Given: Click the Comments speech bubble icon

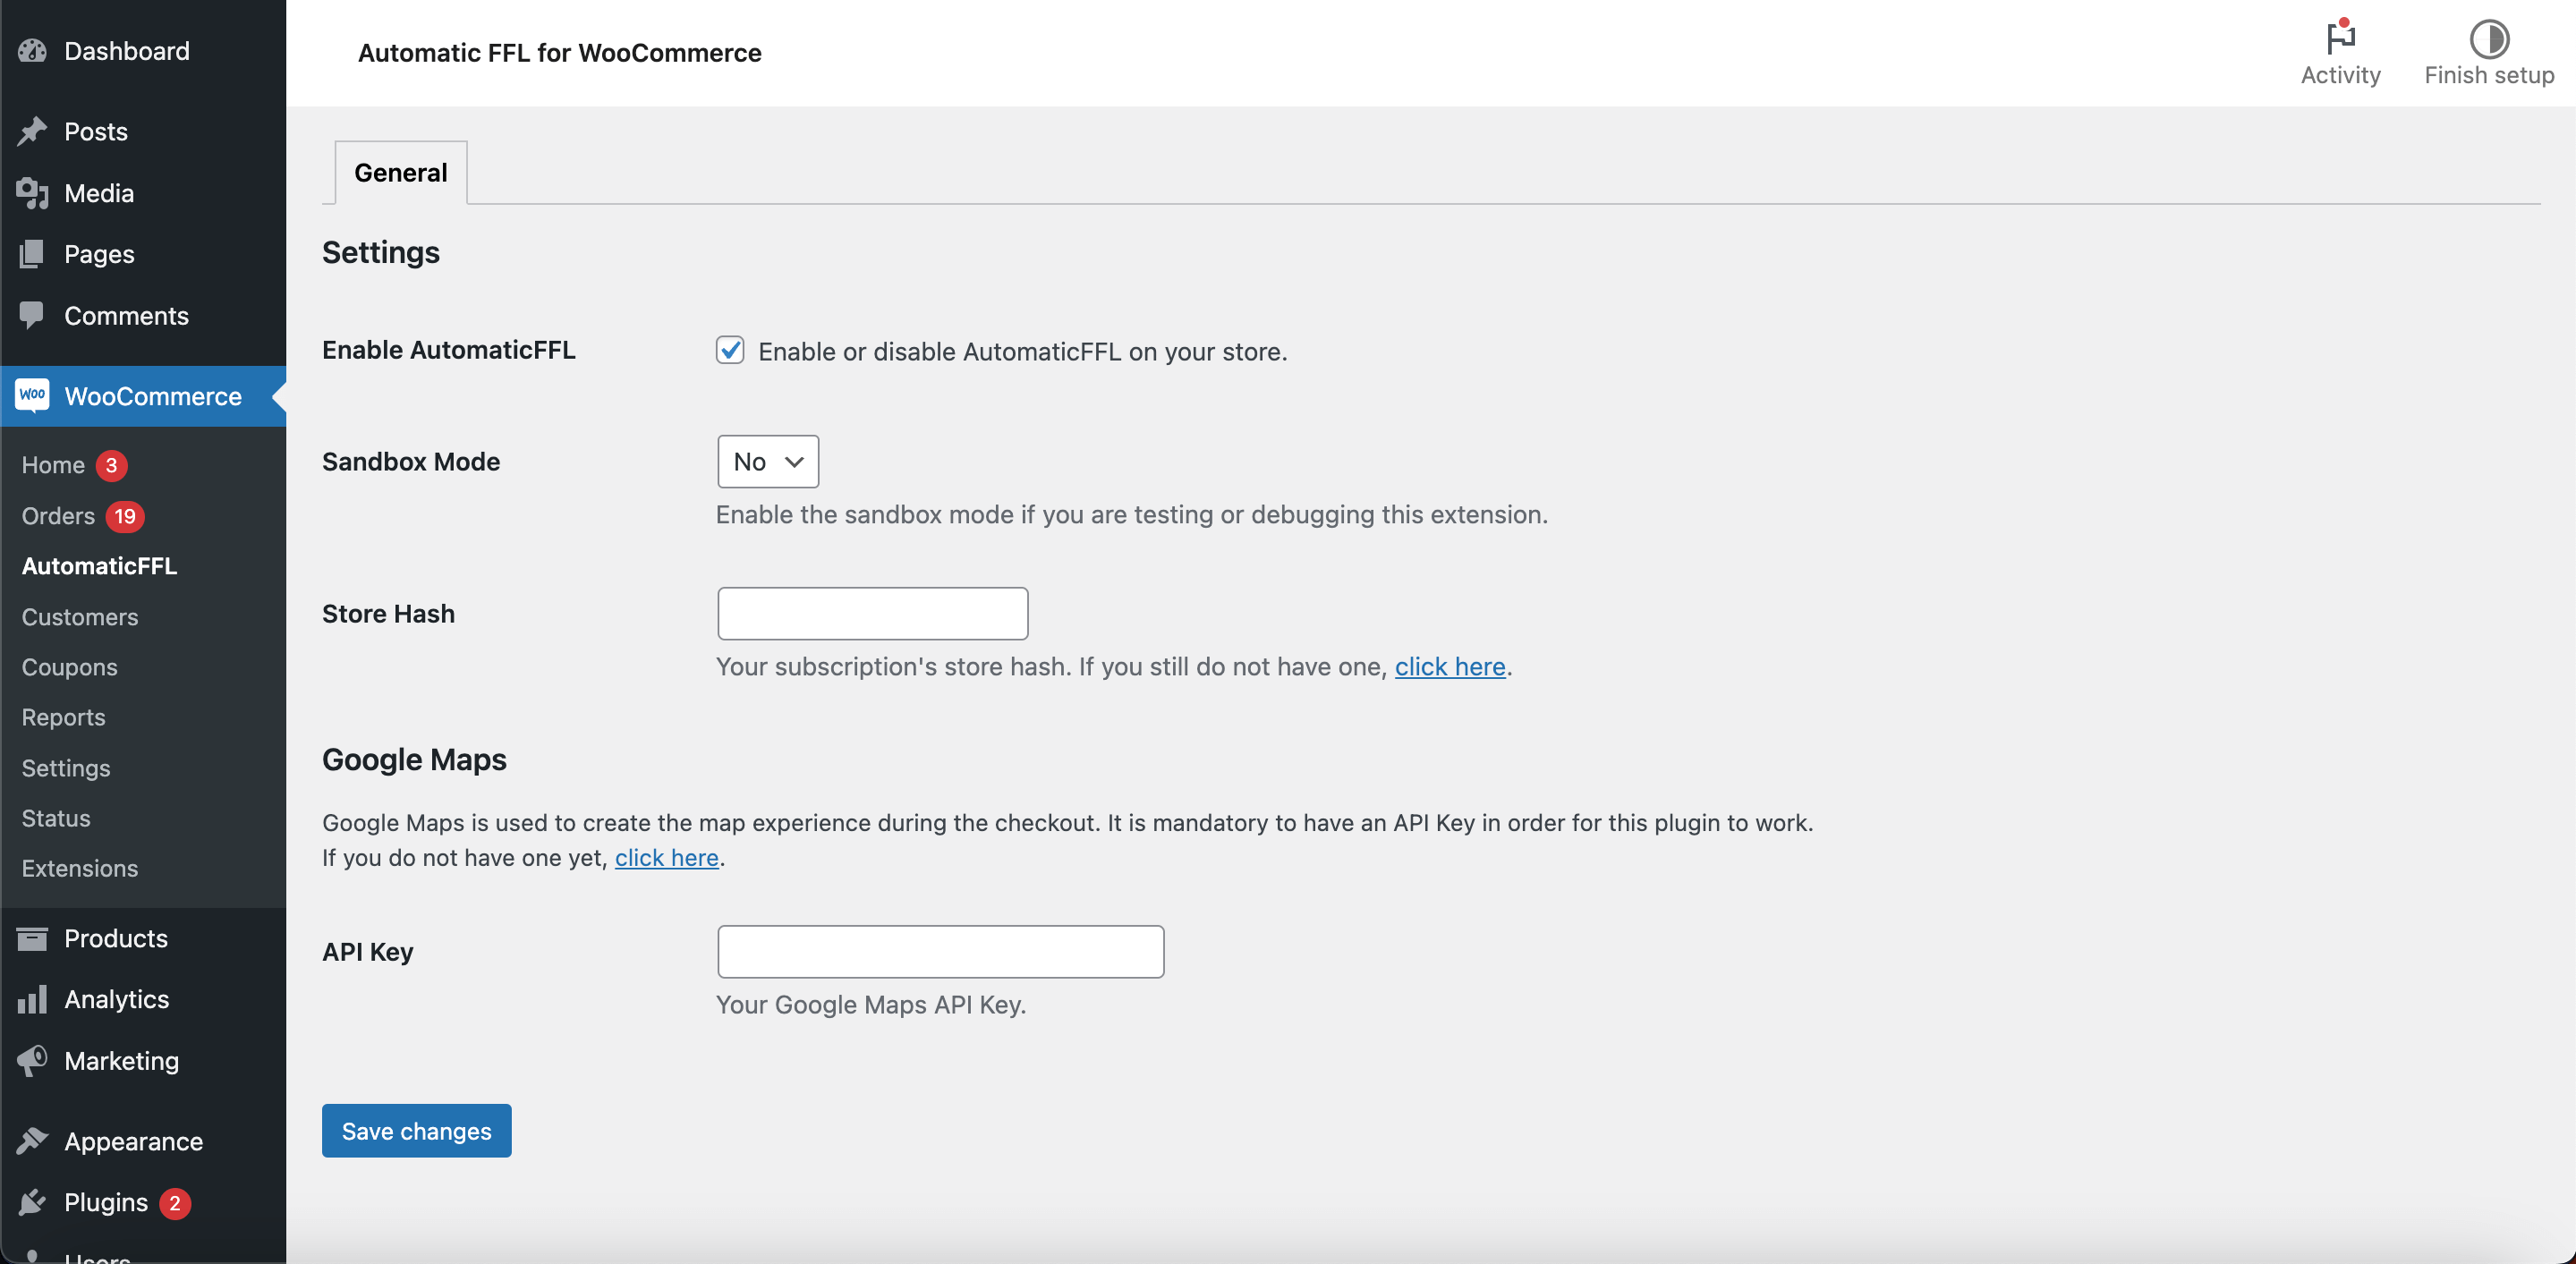Looking at the screenshot, I should pyautogui.click(x=32, y=315).
